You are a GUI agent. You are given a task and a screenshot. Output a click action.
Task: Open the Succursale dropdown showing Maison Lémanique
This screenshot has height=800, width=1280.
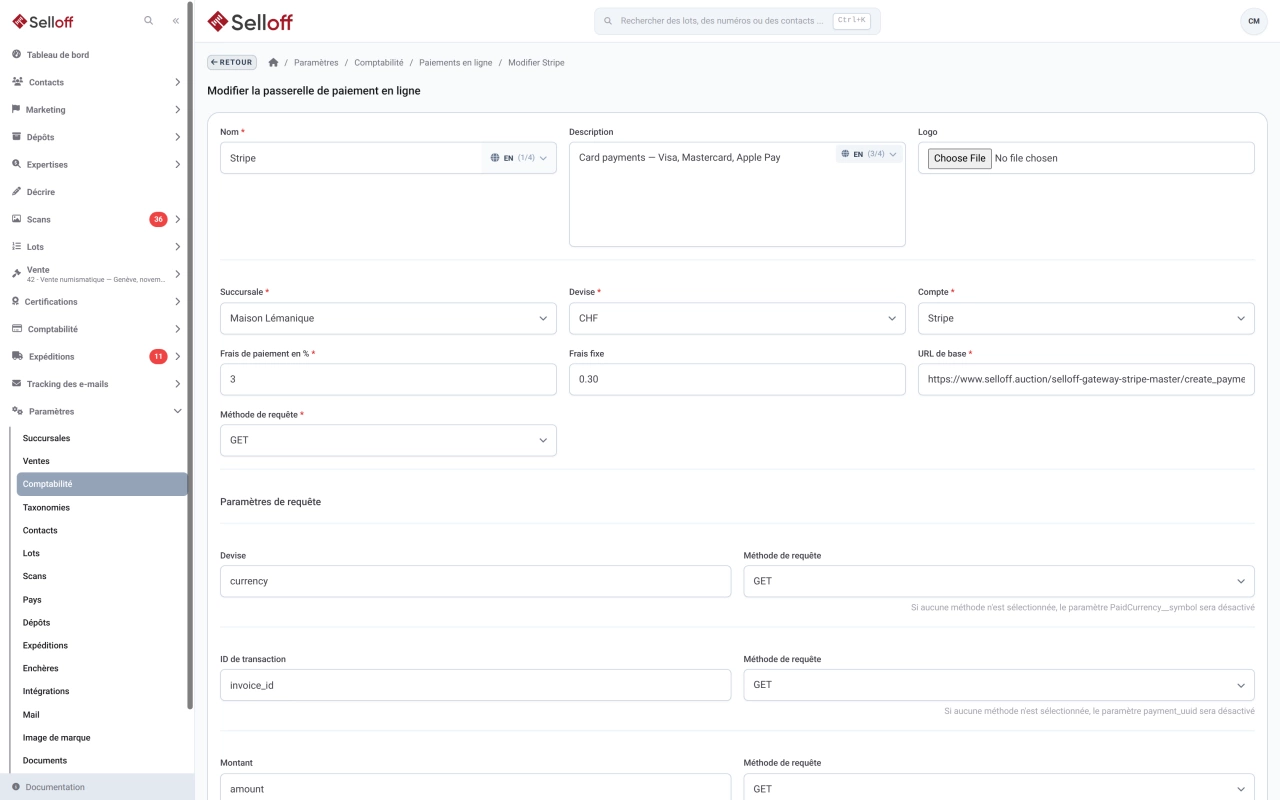pos(388,318)
